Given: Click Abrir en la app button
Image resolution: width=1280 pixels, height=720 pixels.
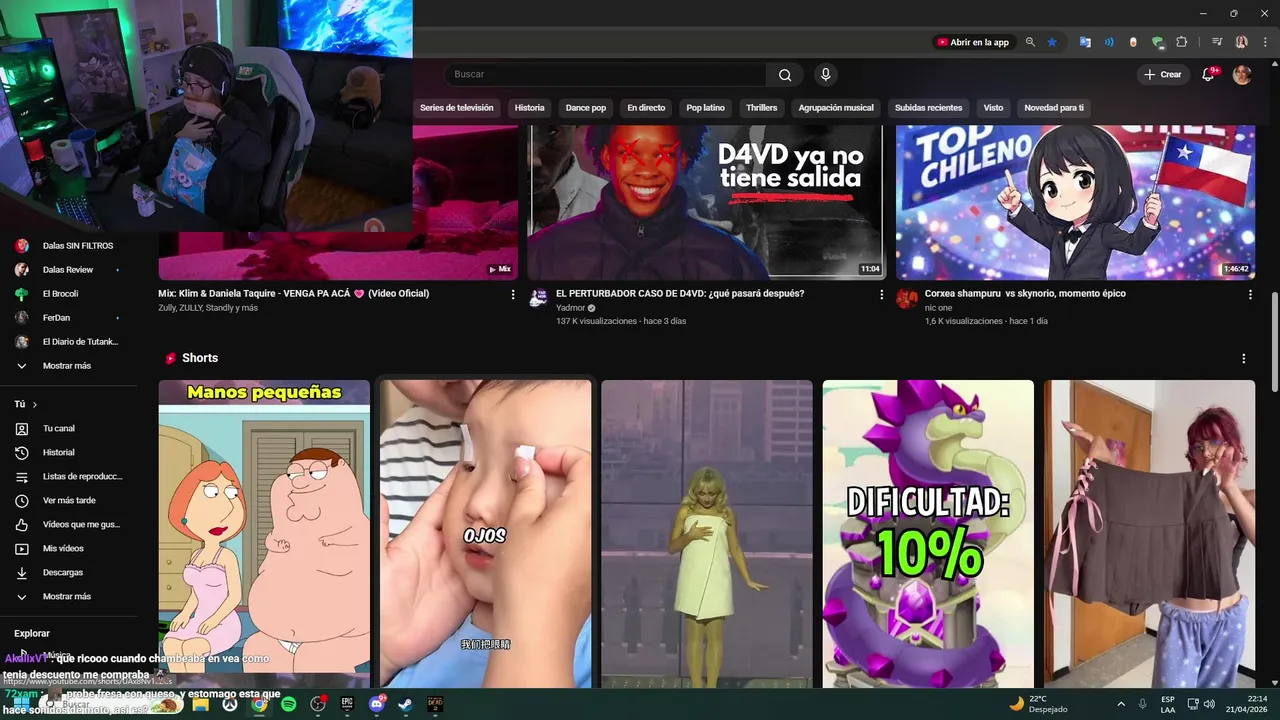Looking at the screenshot, I should 972,42.
